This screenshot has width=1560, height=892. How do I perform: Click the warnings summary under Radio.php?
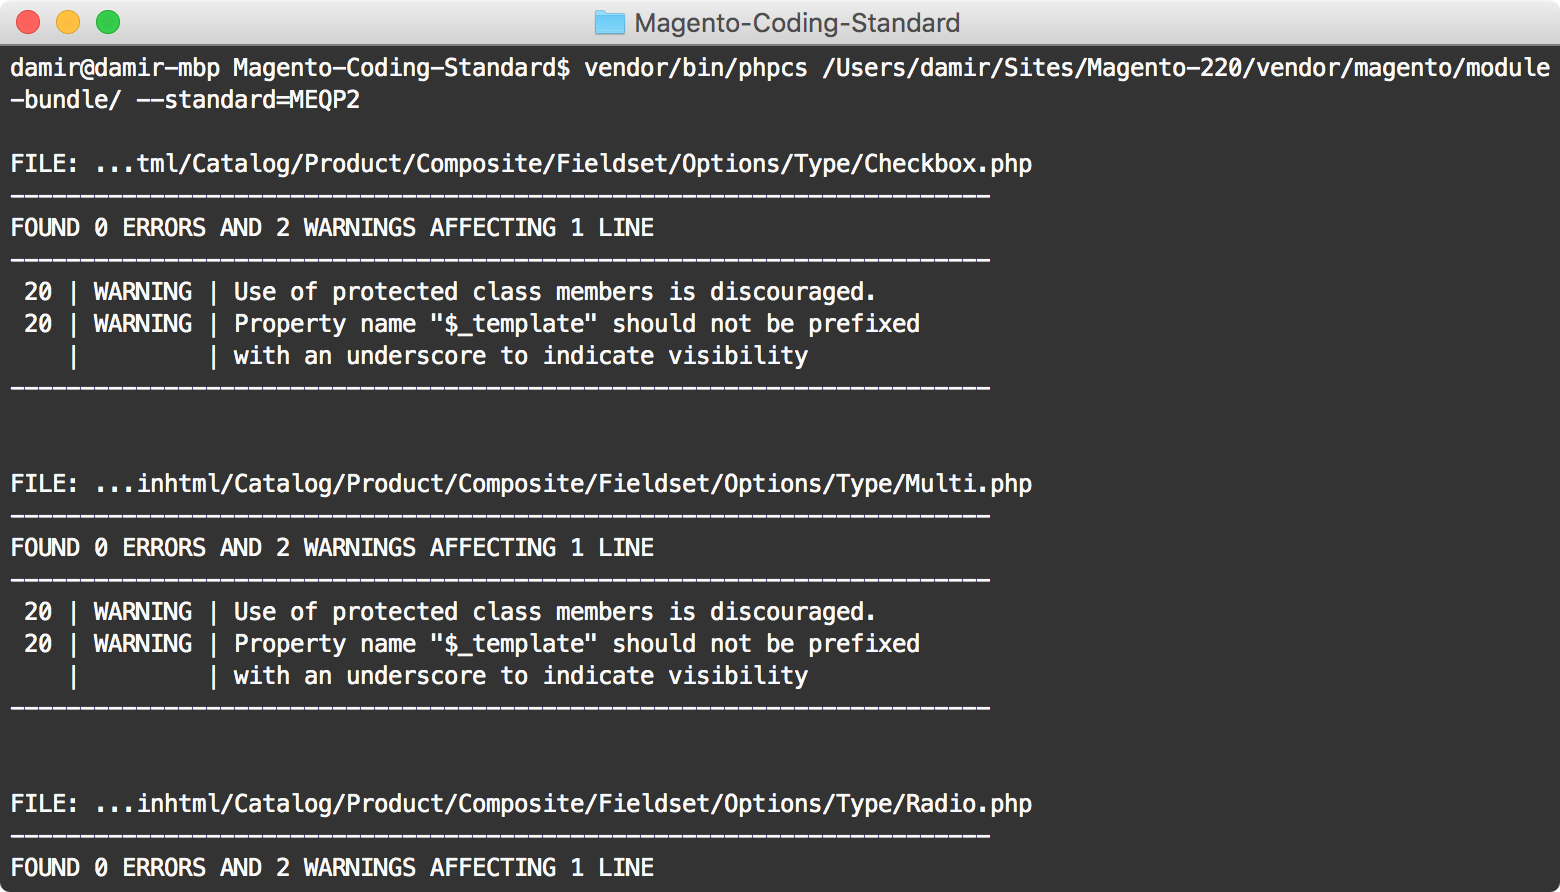[332, 868]
